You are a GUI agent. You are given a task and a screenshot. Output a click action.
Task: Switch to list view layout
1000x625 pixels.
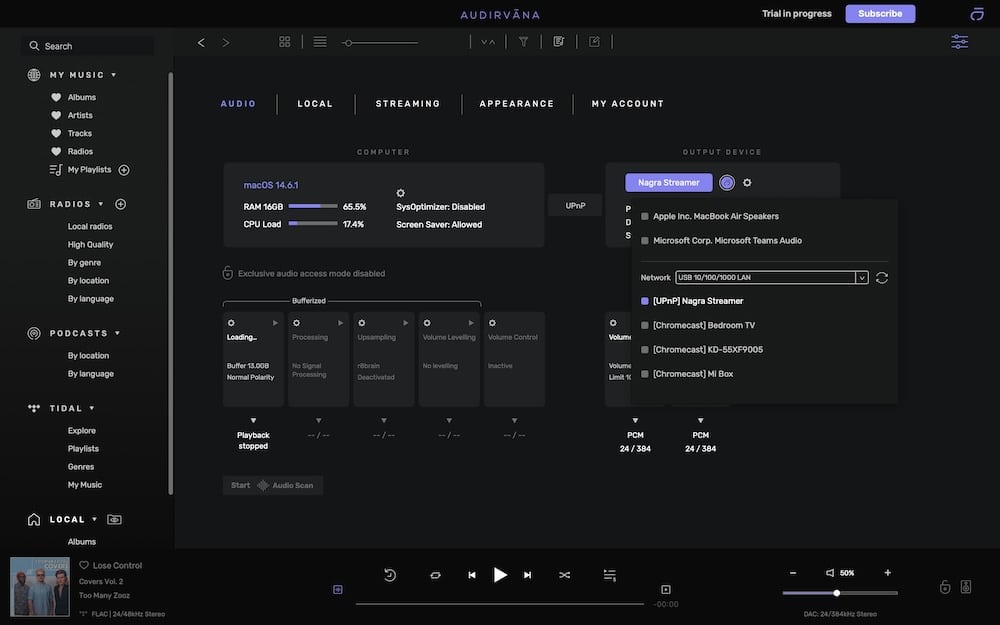pyautogui.click(x=320, y=41)
